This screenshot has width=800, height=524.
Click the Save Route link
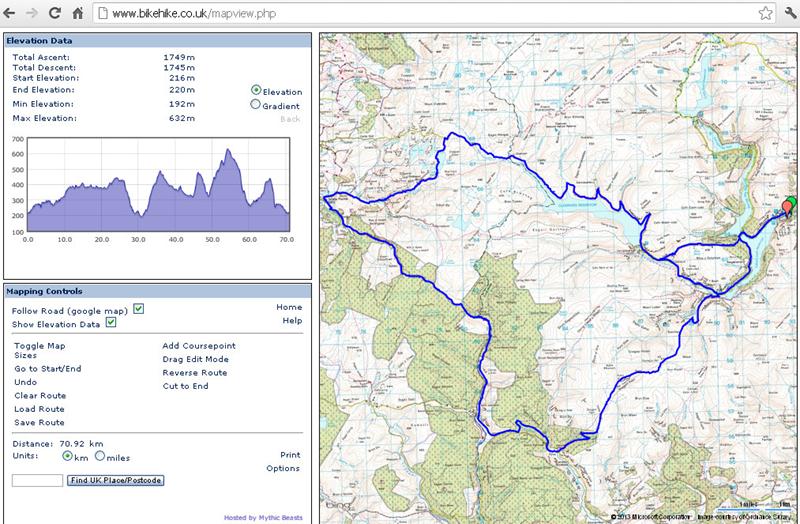coord(39,422)
